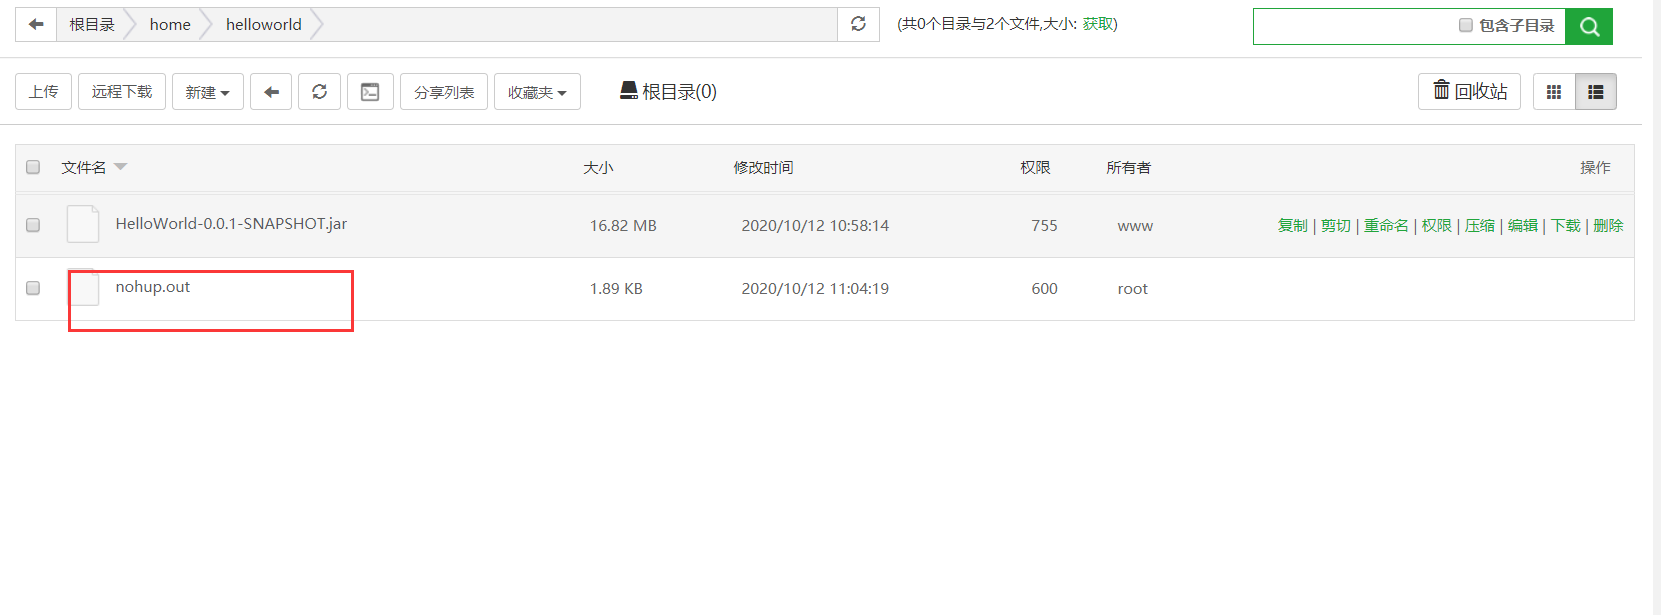
Task: Check the nohup.out row checkbox
Action: click(x=33, y=288)
